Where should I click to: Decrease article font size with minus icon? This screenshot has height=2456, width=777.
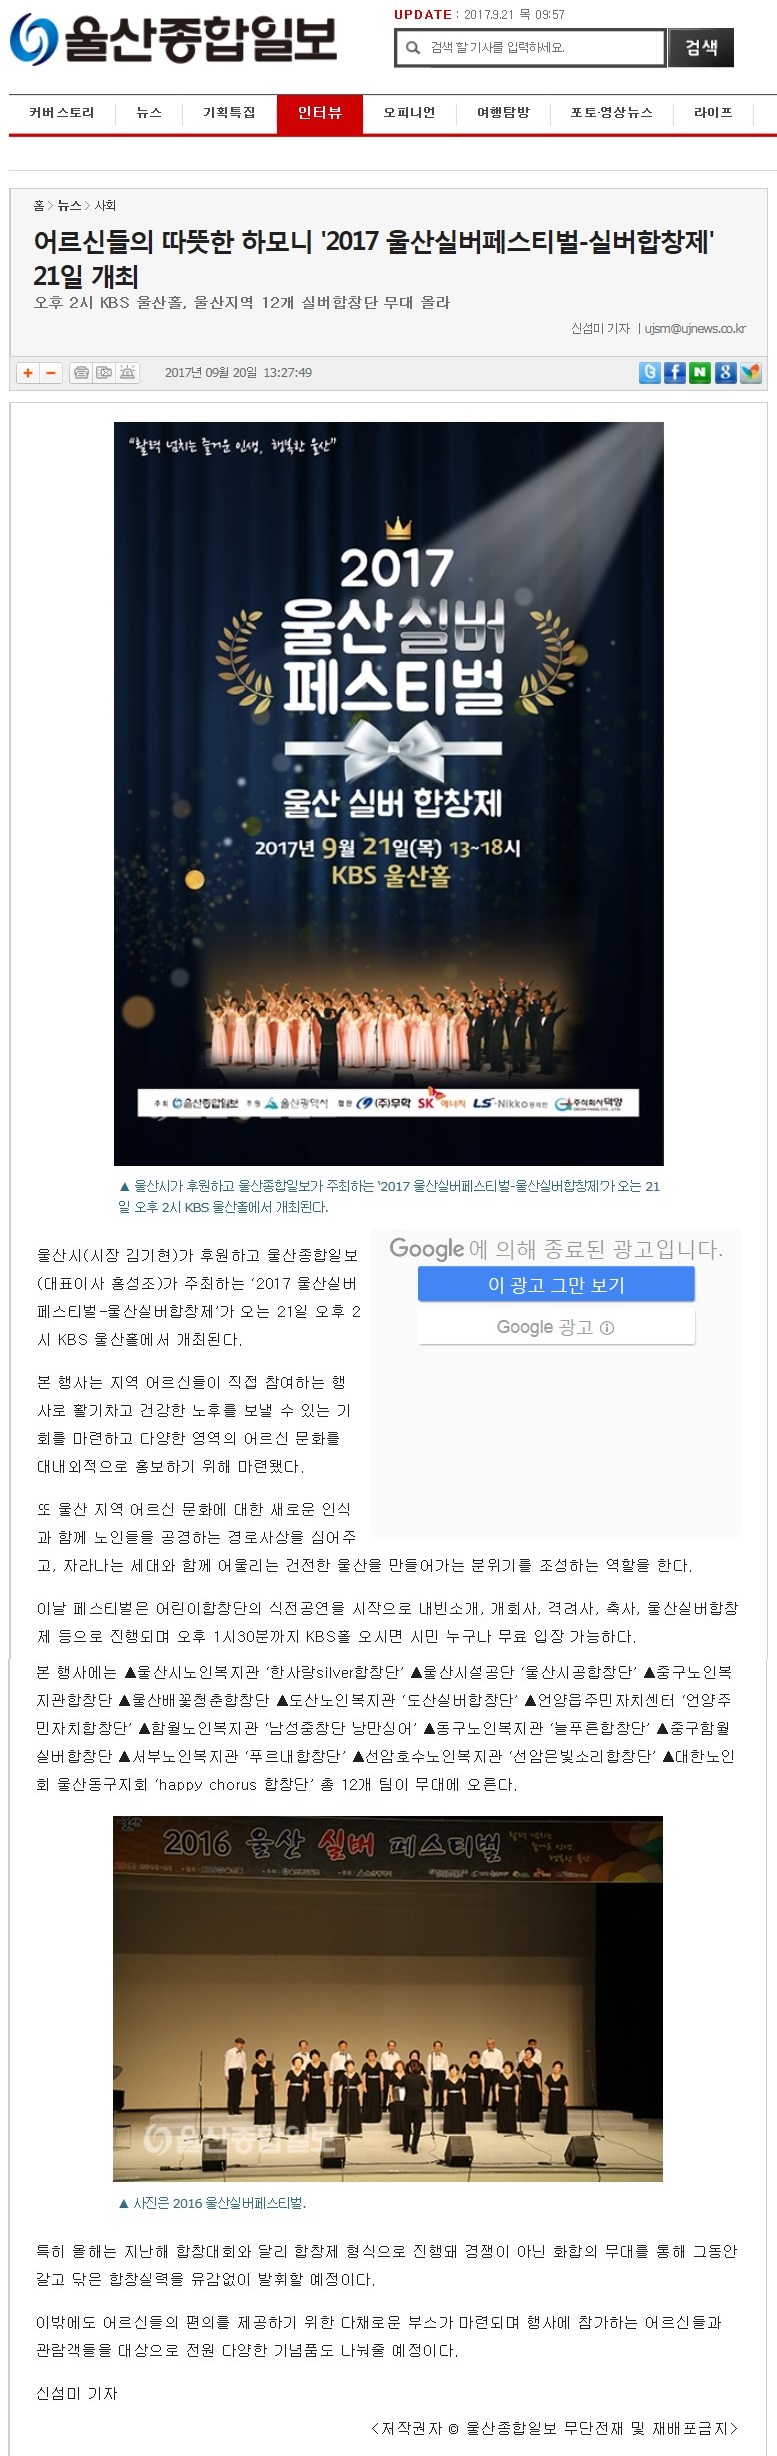50,373
